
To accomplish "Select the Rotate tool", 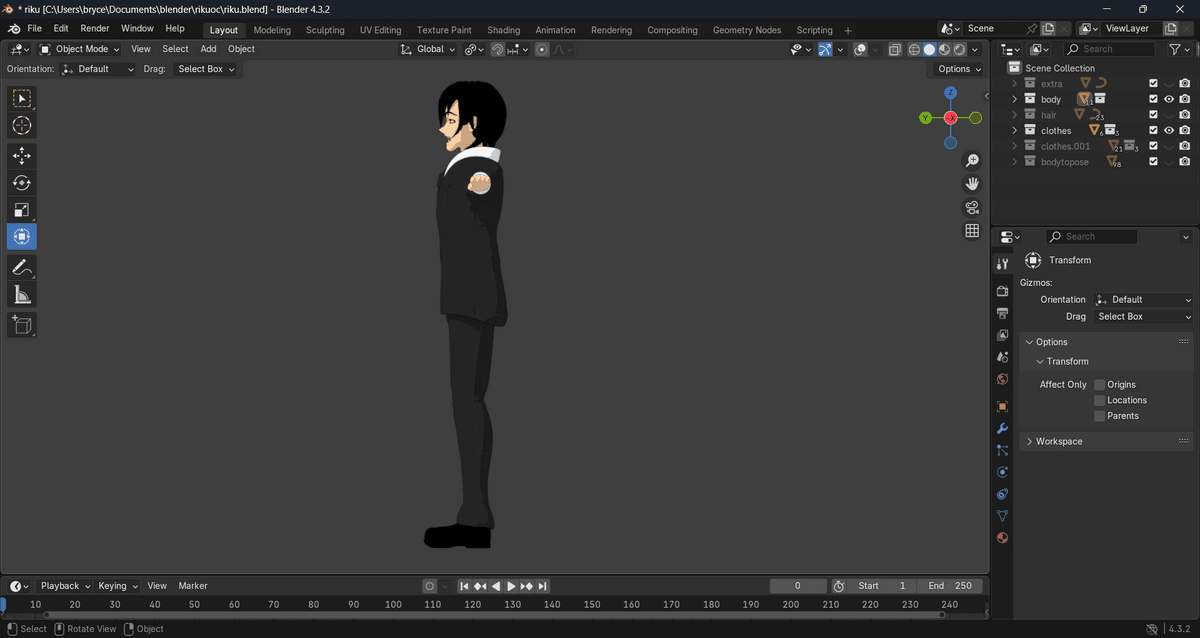I will 22,183.
